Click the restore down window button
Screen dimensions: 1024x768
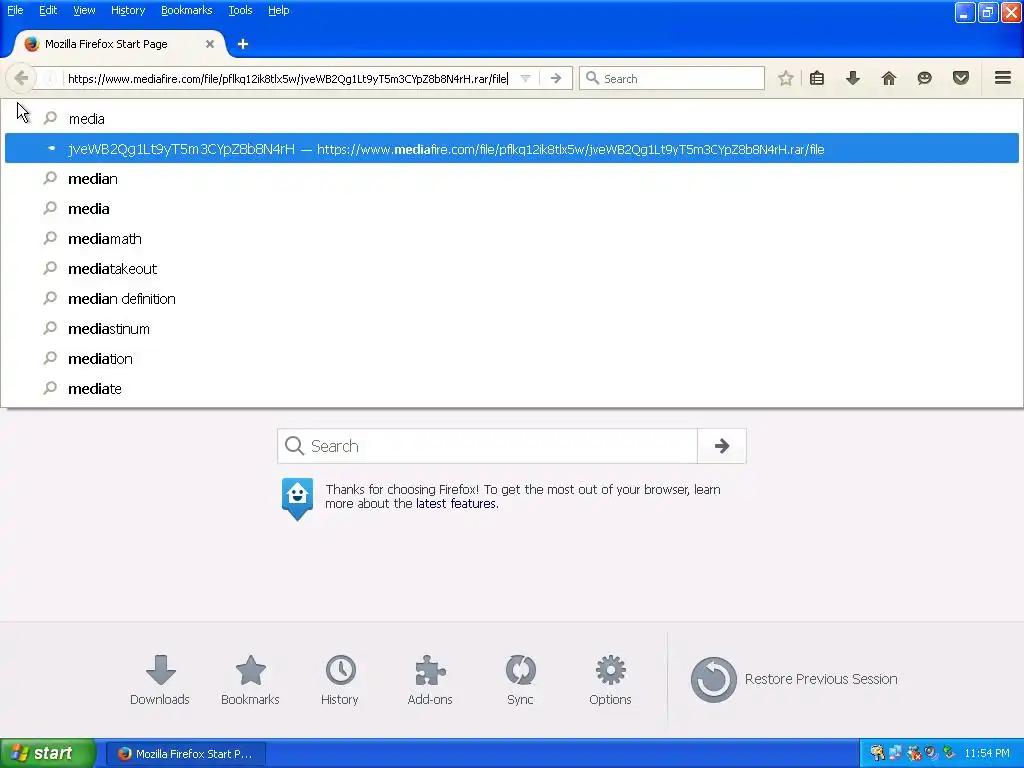click(x=988, y=12)
